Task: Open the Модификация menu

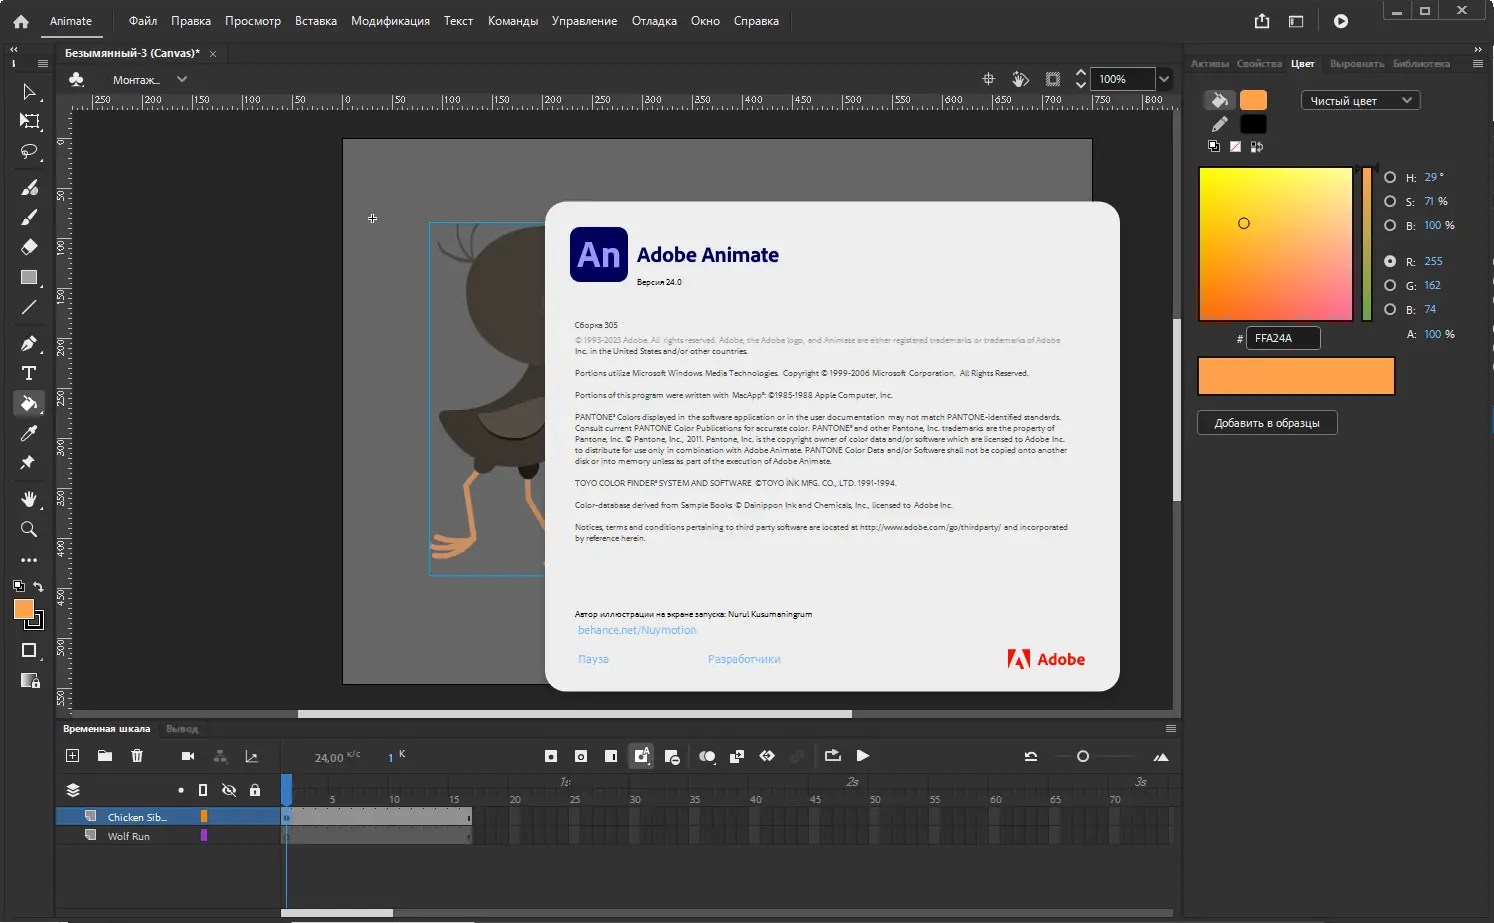Action: point(390,21)
